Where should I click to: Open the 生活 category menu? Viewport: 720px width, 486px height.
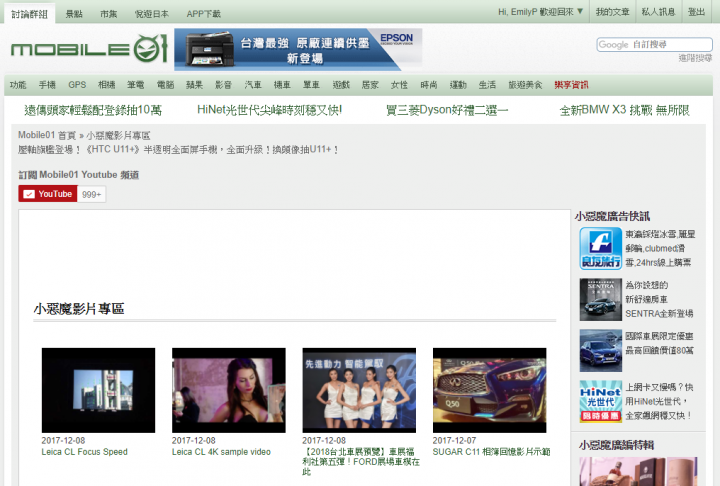click(x=487, y=85)
